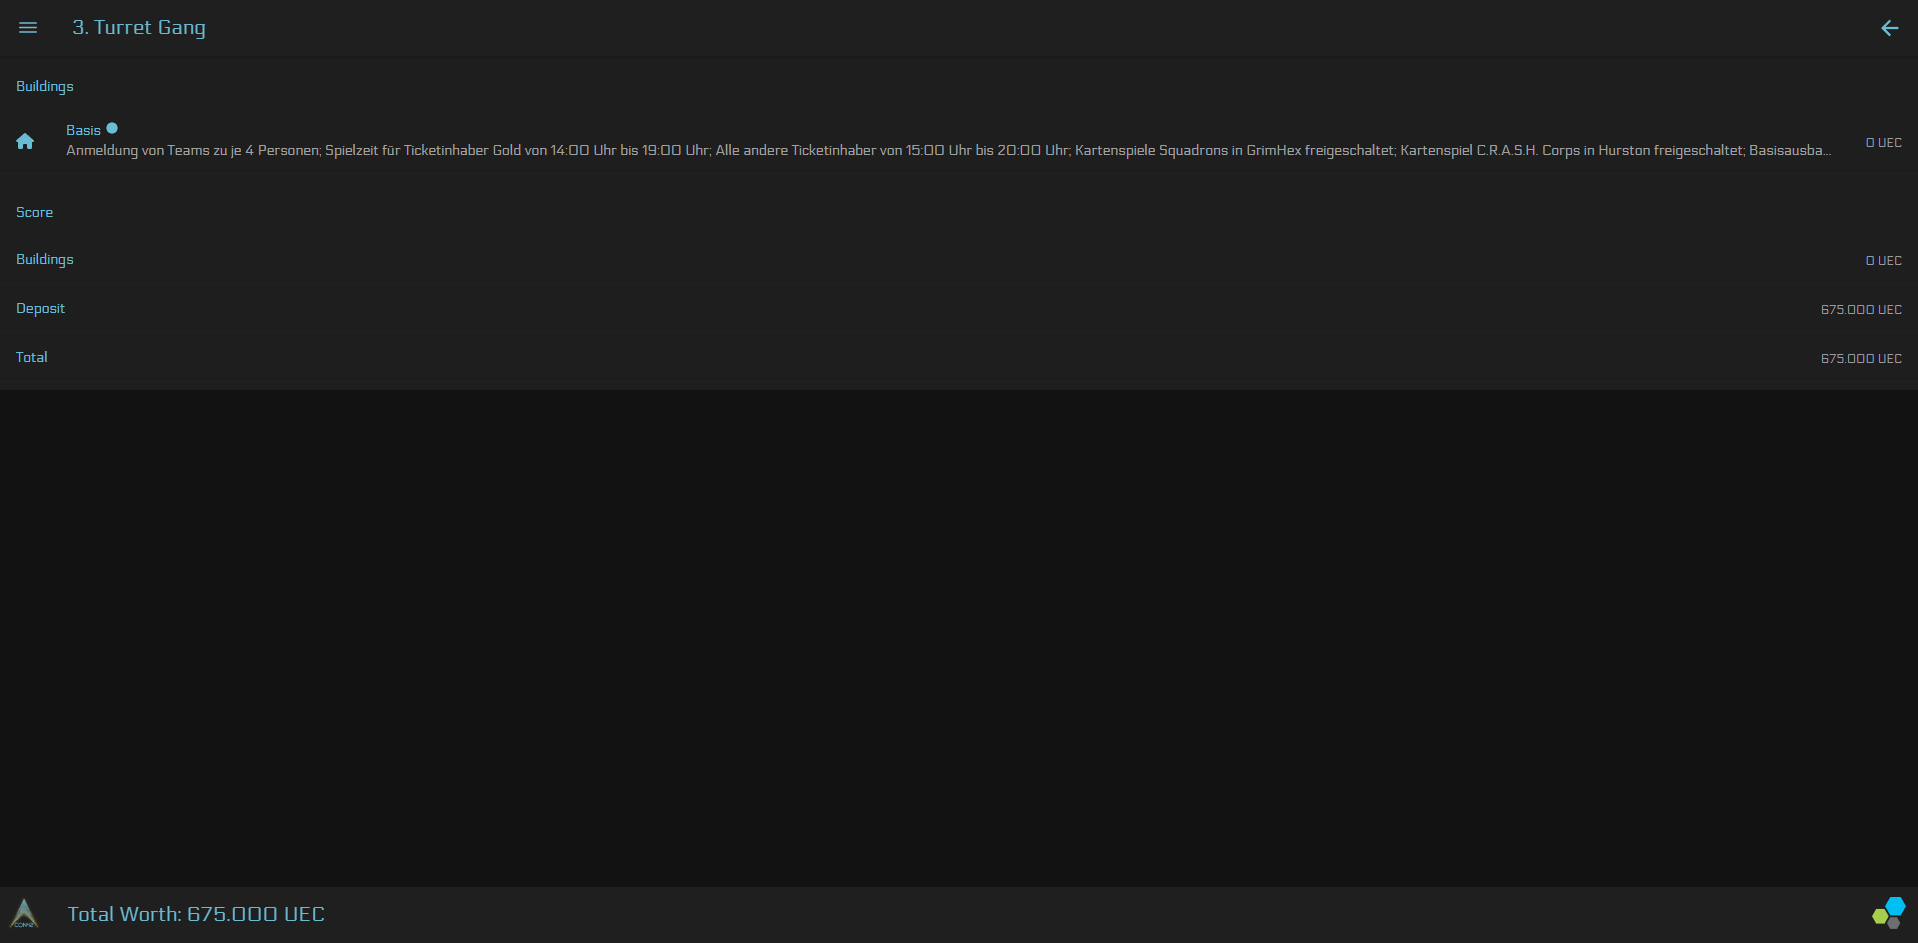
Task: Click the CONMS logo in the bottom bar
Action: click(x=25, y=913)
